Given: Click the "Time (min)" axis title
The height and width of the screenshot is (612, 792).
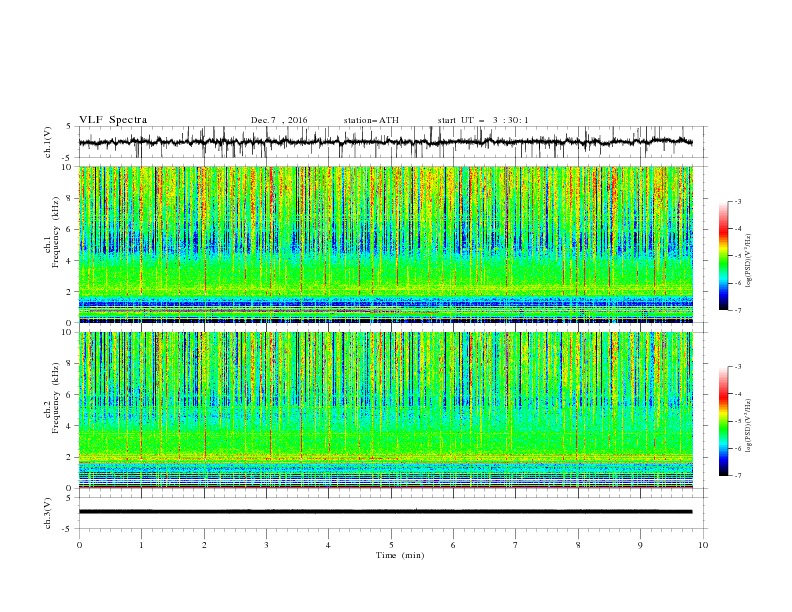Looking at the screenshot, I should [400, 555].
